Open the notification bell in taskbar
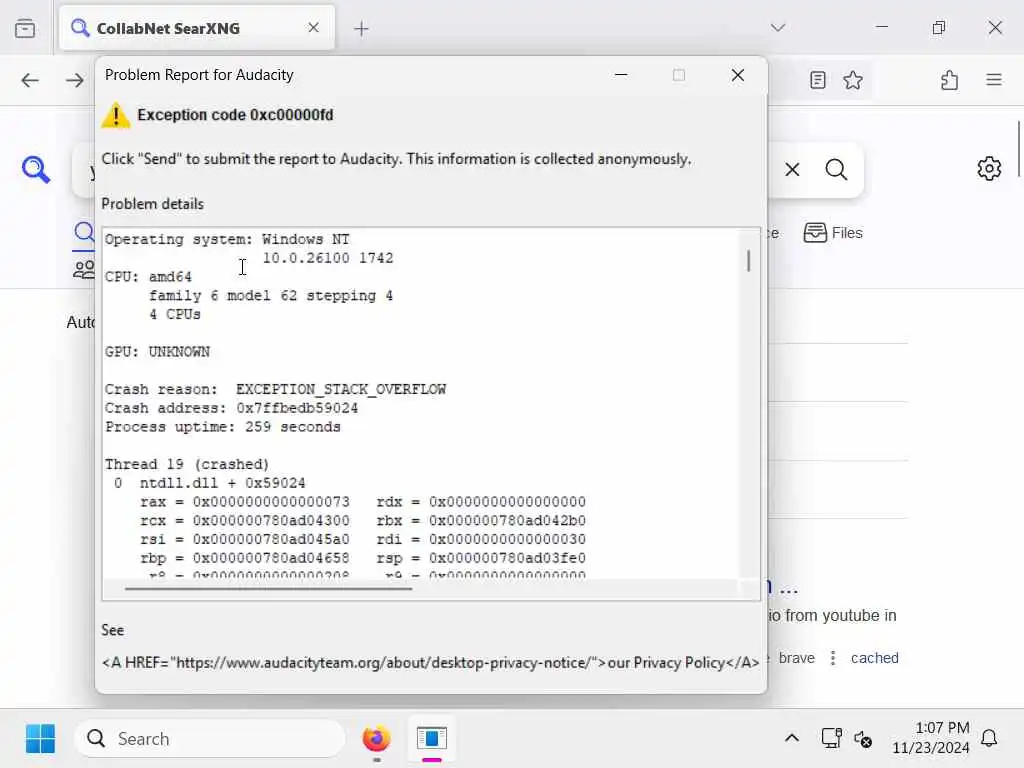Screen dimensions: 1024x768 coord(989,739)
